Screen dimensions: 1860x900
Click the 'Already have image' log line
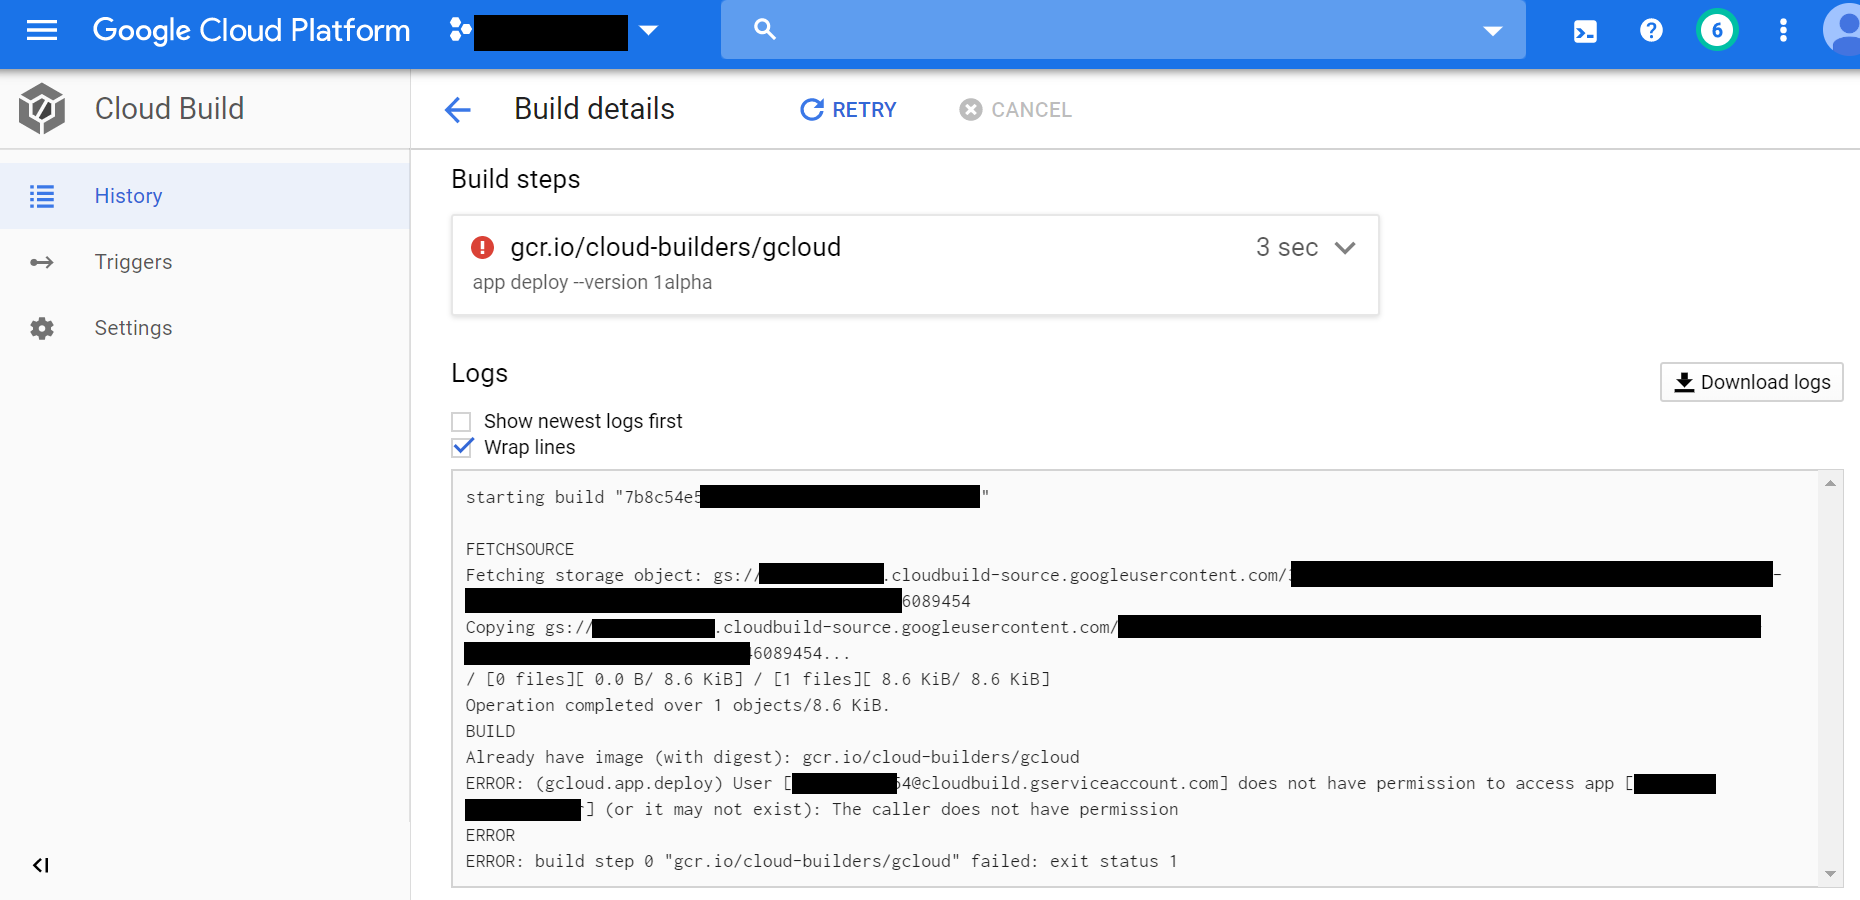click(772, 757)
